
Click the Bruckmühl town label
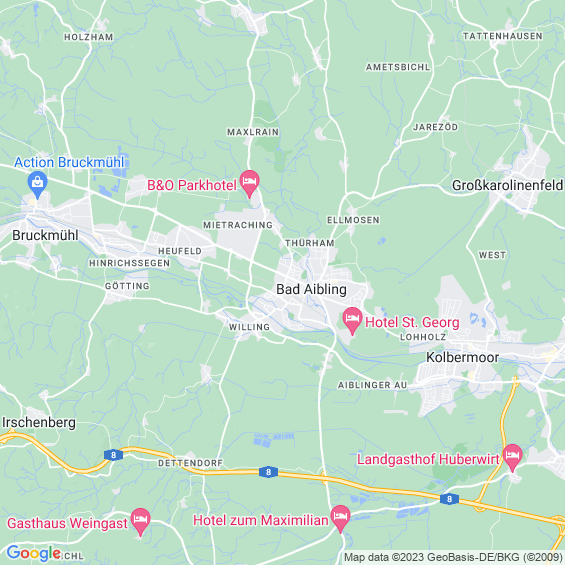tap(45, 235)
